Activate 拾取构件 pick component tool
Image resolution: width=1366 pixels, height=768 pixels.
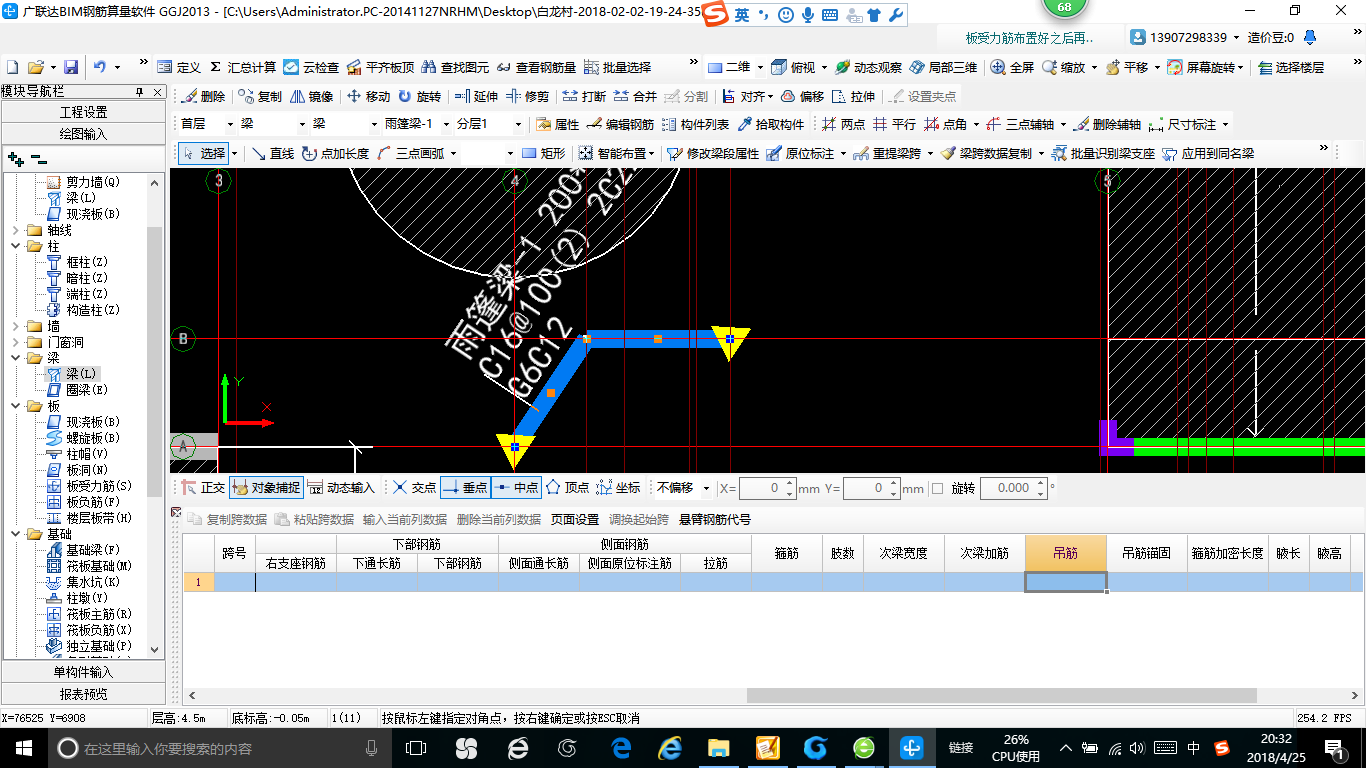tap(770, 124)
